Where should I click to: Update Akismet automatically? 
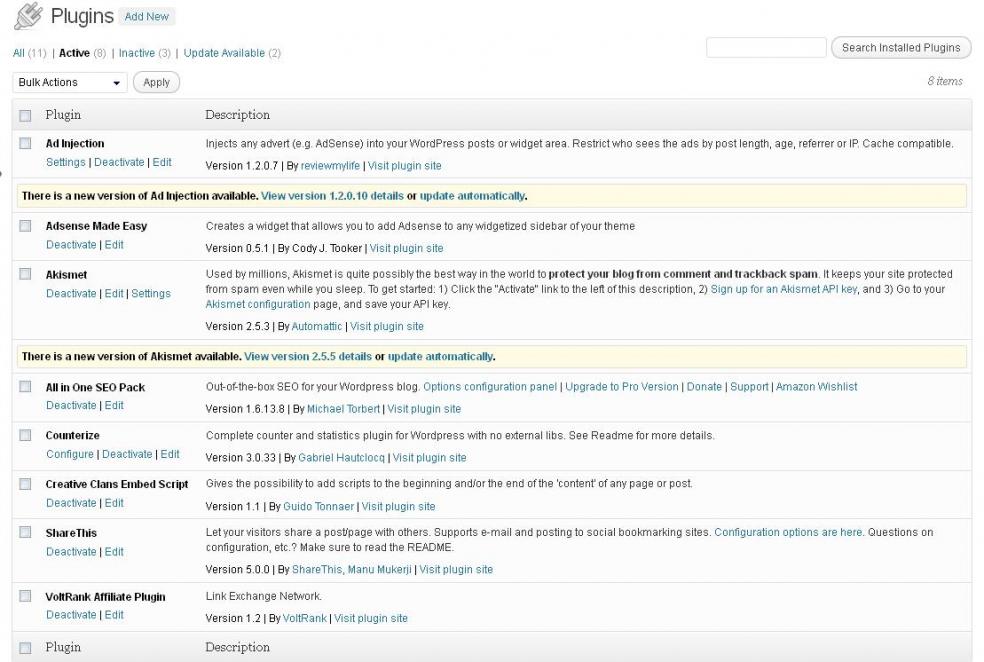coord(441,356)
